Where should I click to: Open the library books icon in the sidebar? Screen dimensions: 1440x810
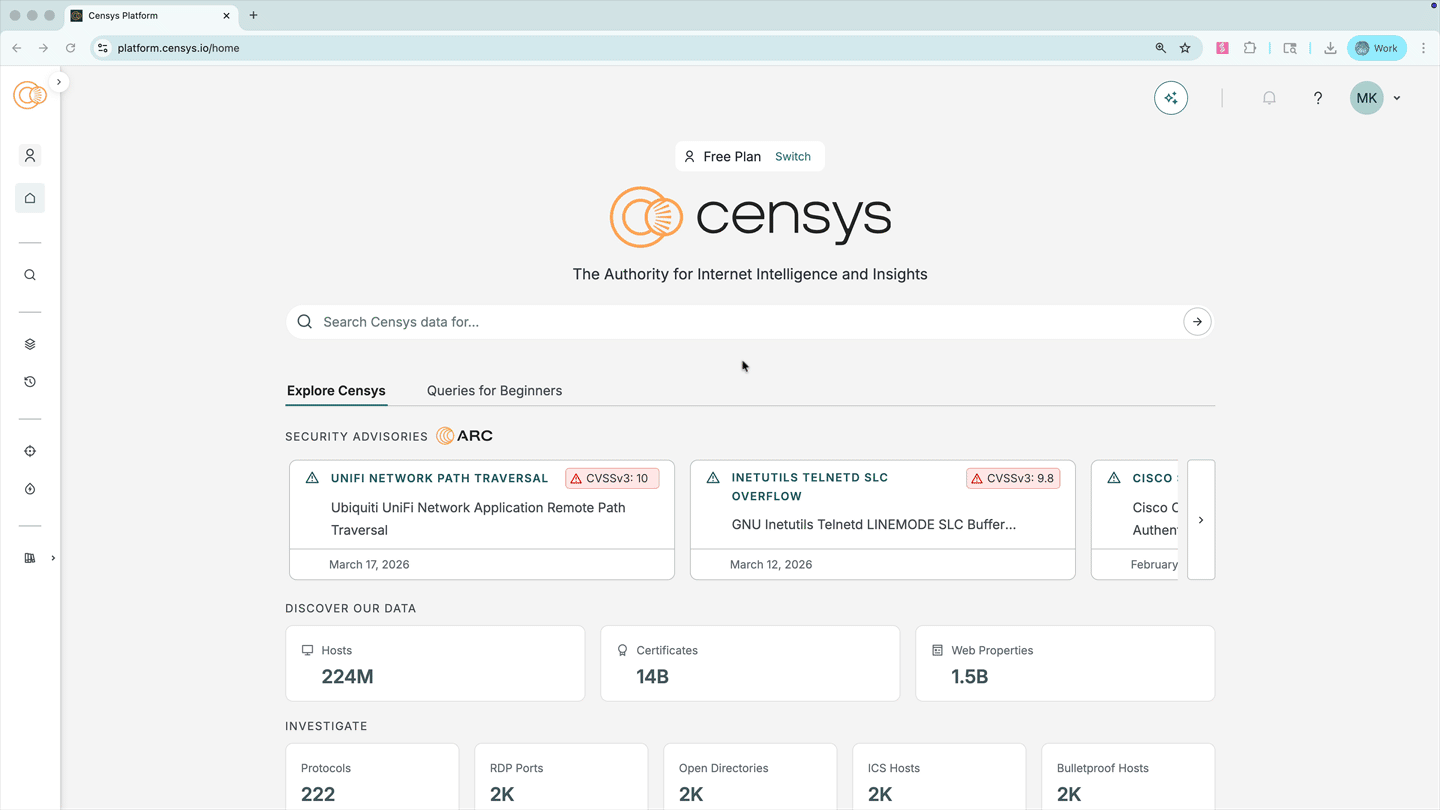tap(30, 558)
